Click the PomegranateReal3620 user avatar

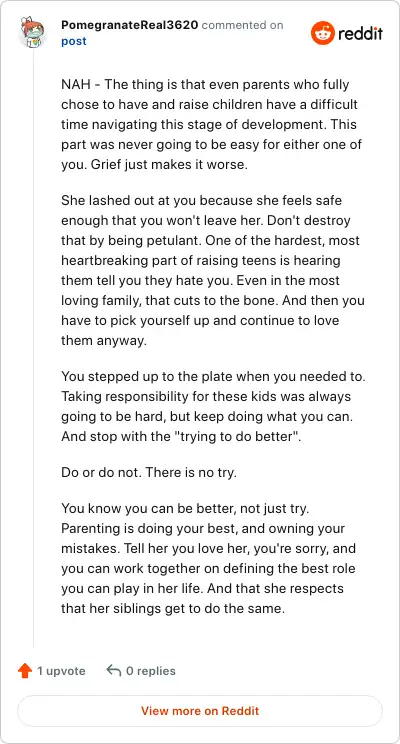point(33,32)
